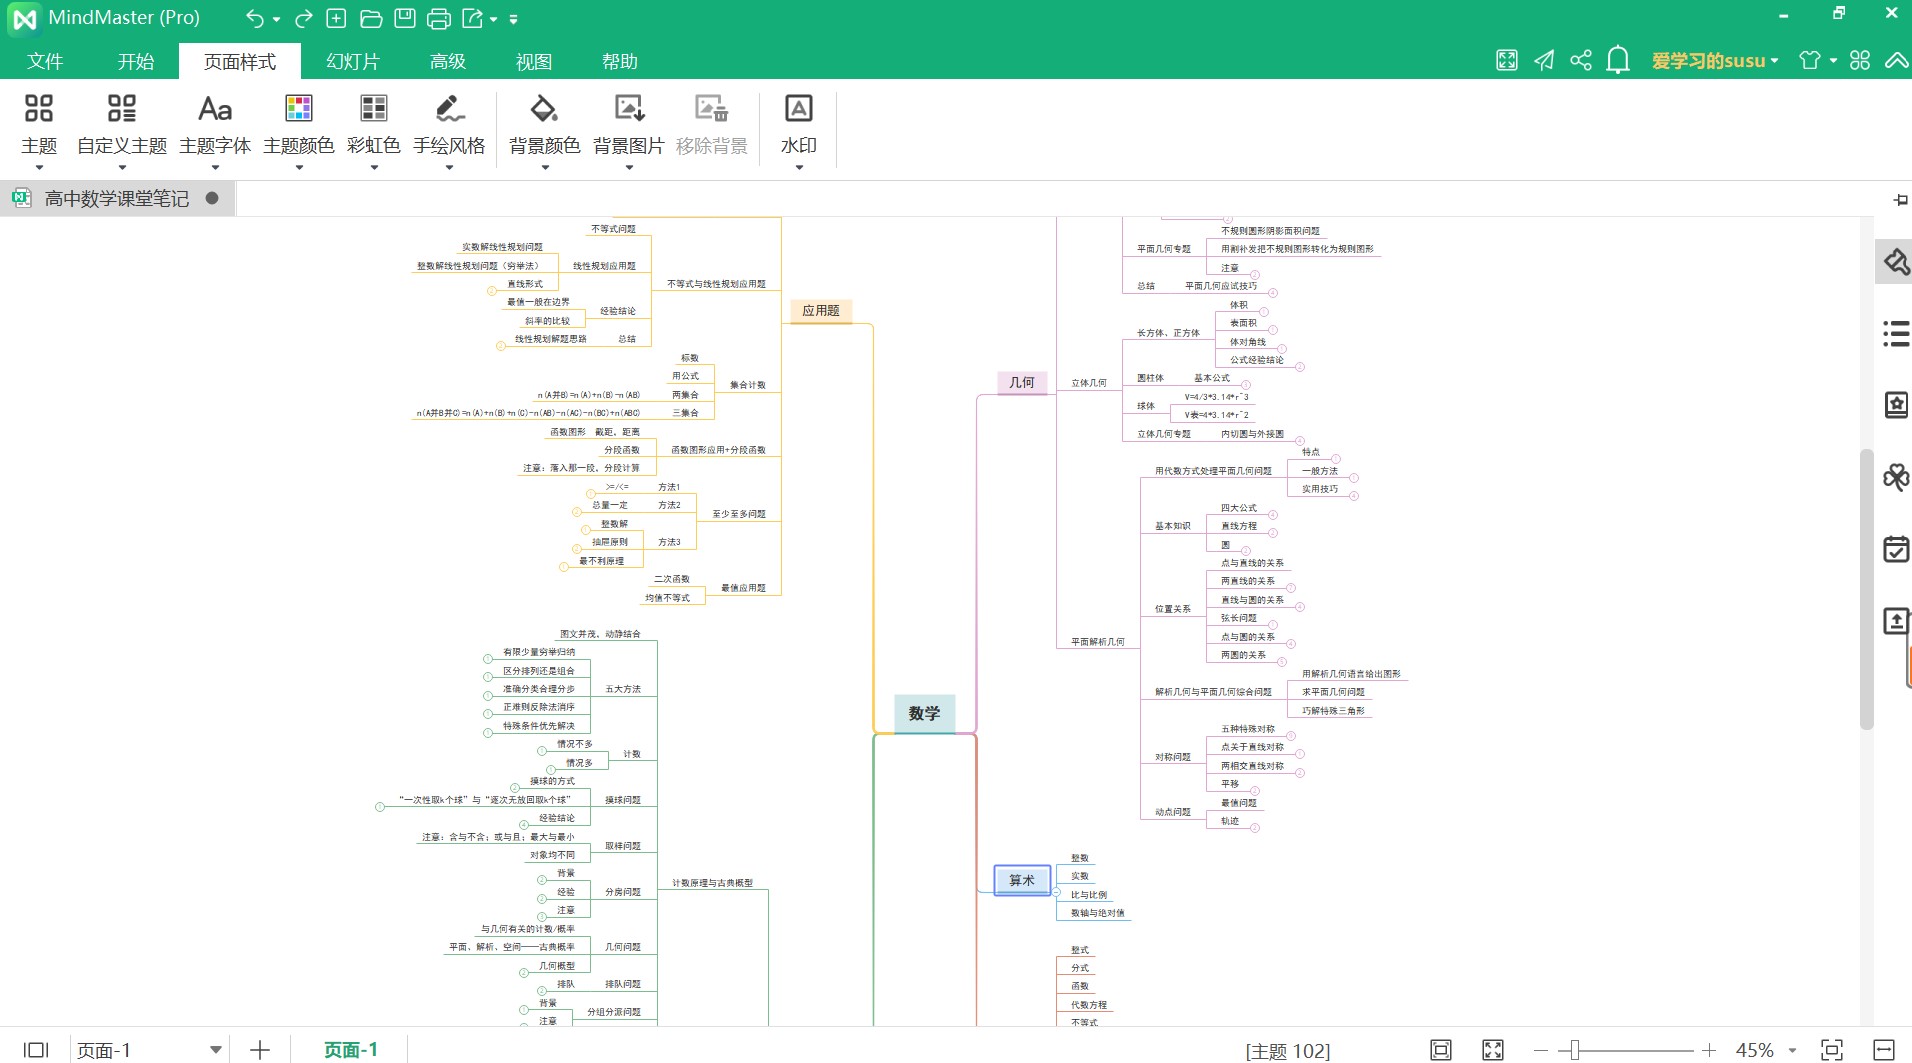The height and width of the screenshot is (1063, 1912).
Task: Open the 视图 tab
Action: [534, 61]
